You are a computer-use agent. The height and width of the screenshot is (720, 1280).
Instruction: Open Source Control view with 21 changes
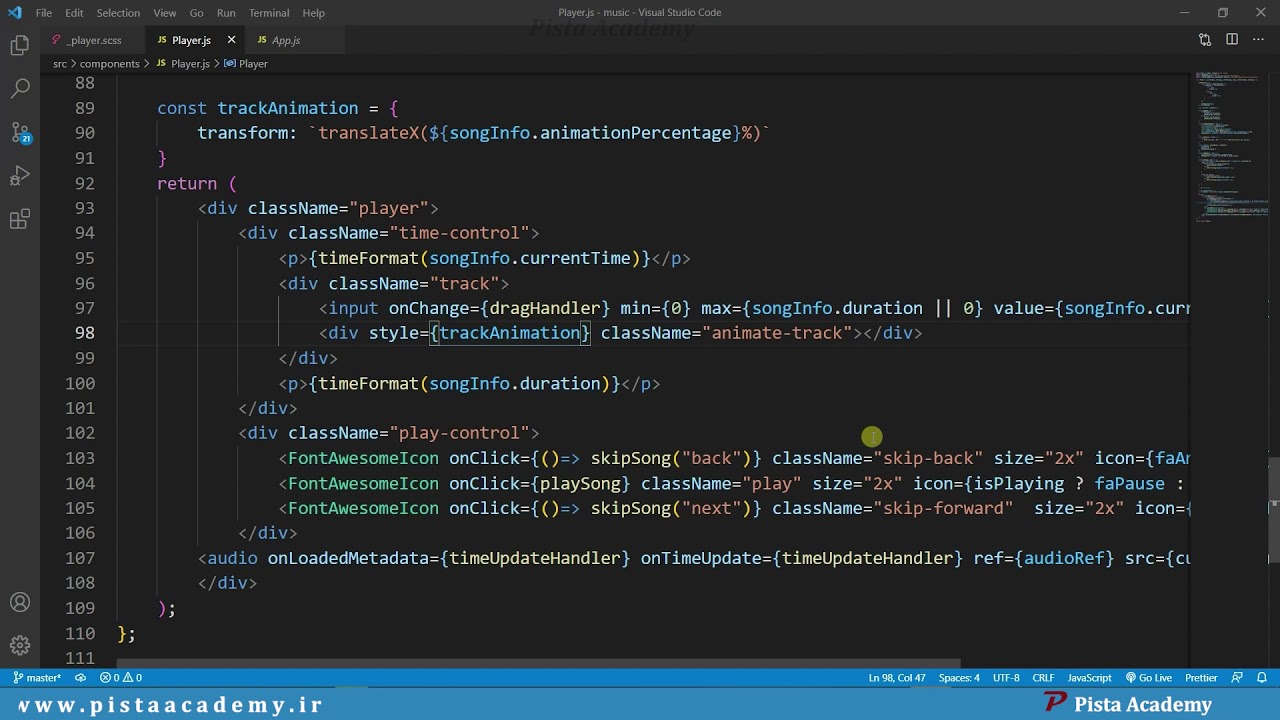point(20,133)
